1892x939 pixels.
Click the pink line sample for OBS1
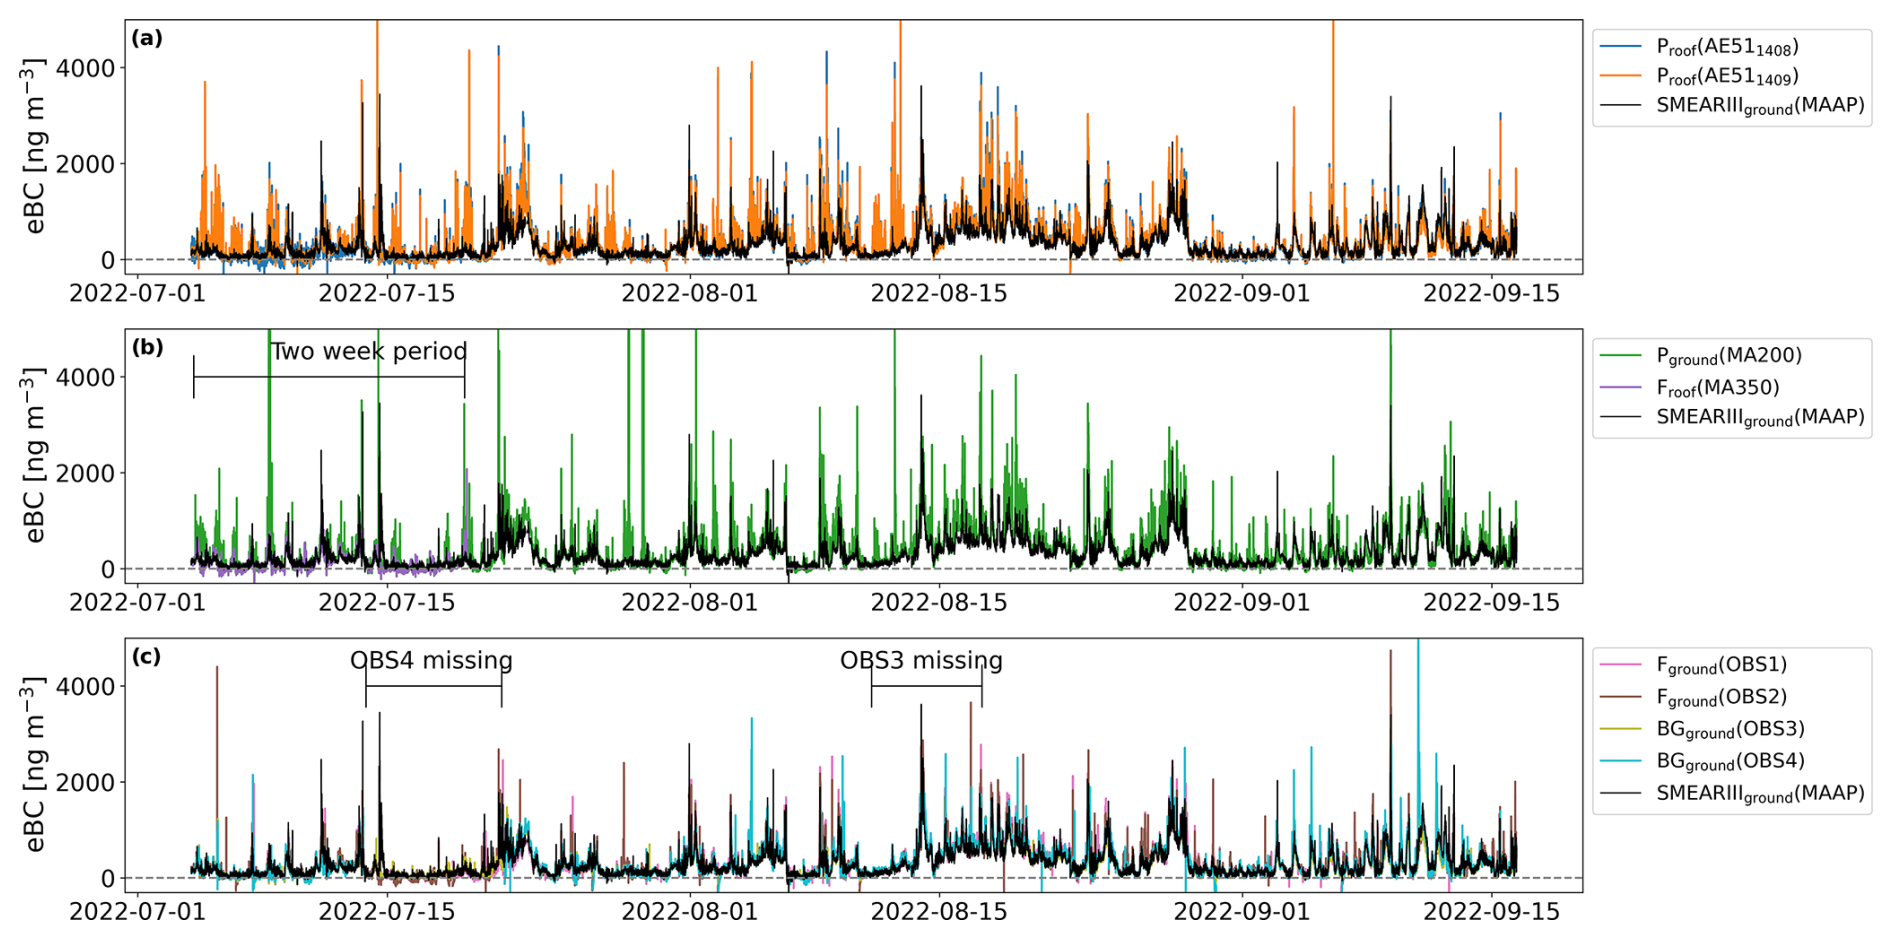click(x=1621, y=664)
